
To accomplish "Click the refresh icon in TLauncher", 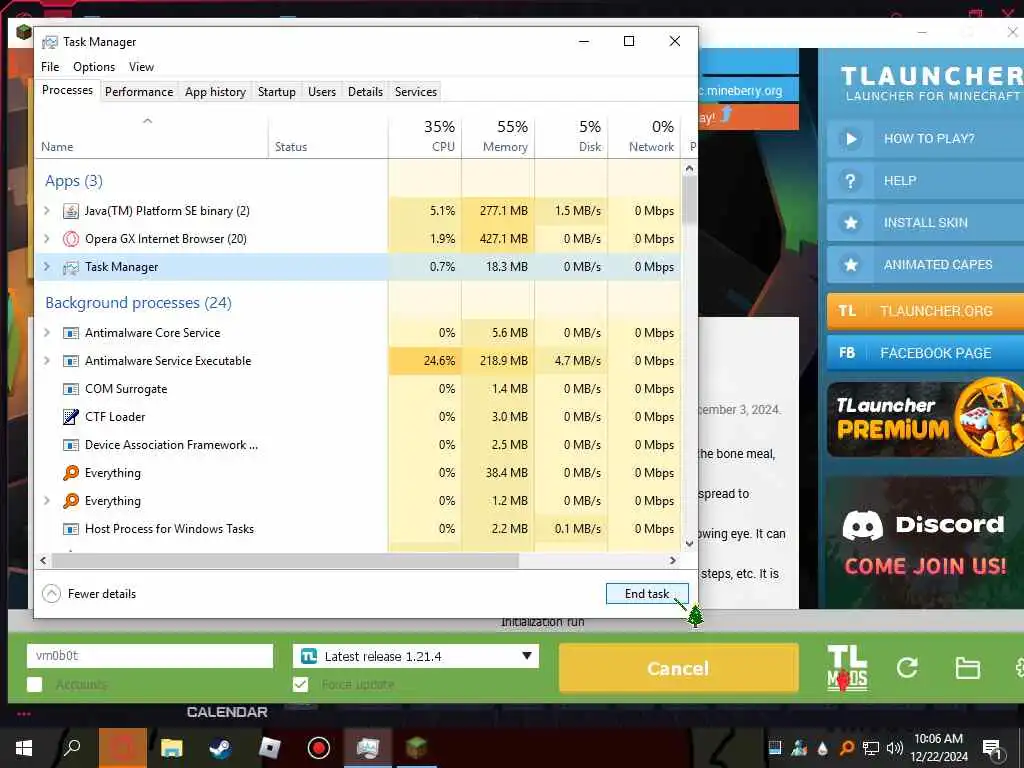I will pyautogui.click(x=907, y=667).
